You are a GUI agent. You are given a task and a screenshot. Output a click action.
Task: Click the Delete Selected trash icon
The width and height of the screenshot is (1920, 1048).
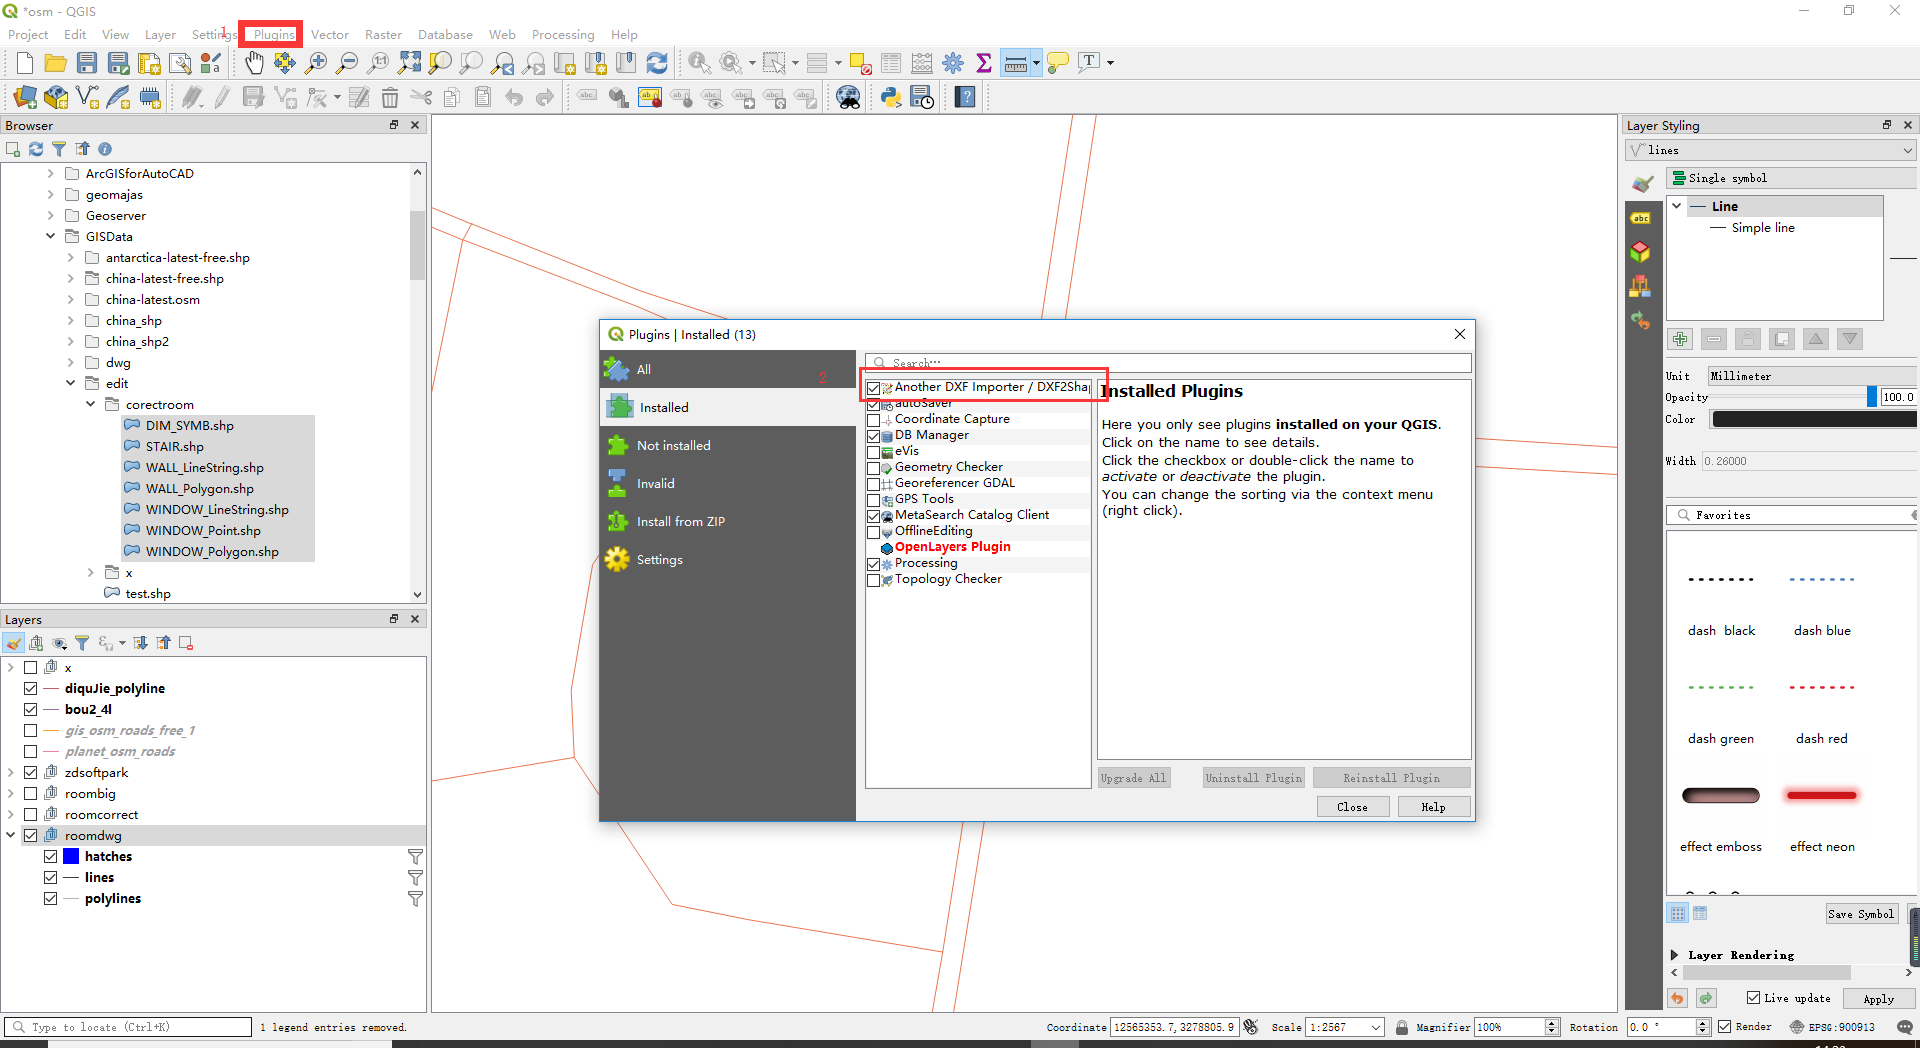pyautogui.click(x=390, y=98)
